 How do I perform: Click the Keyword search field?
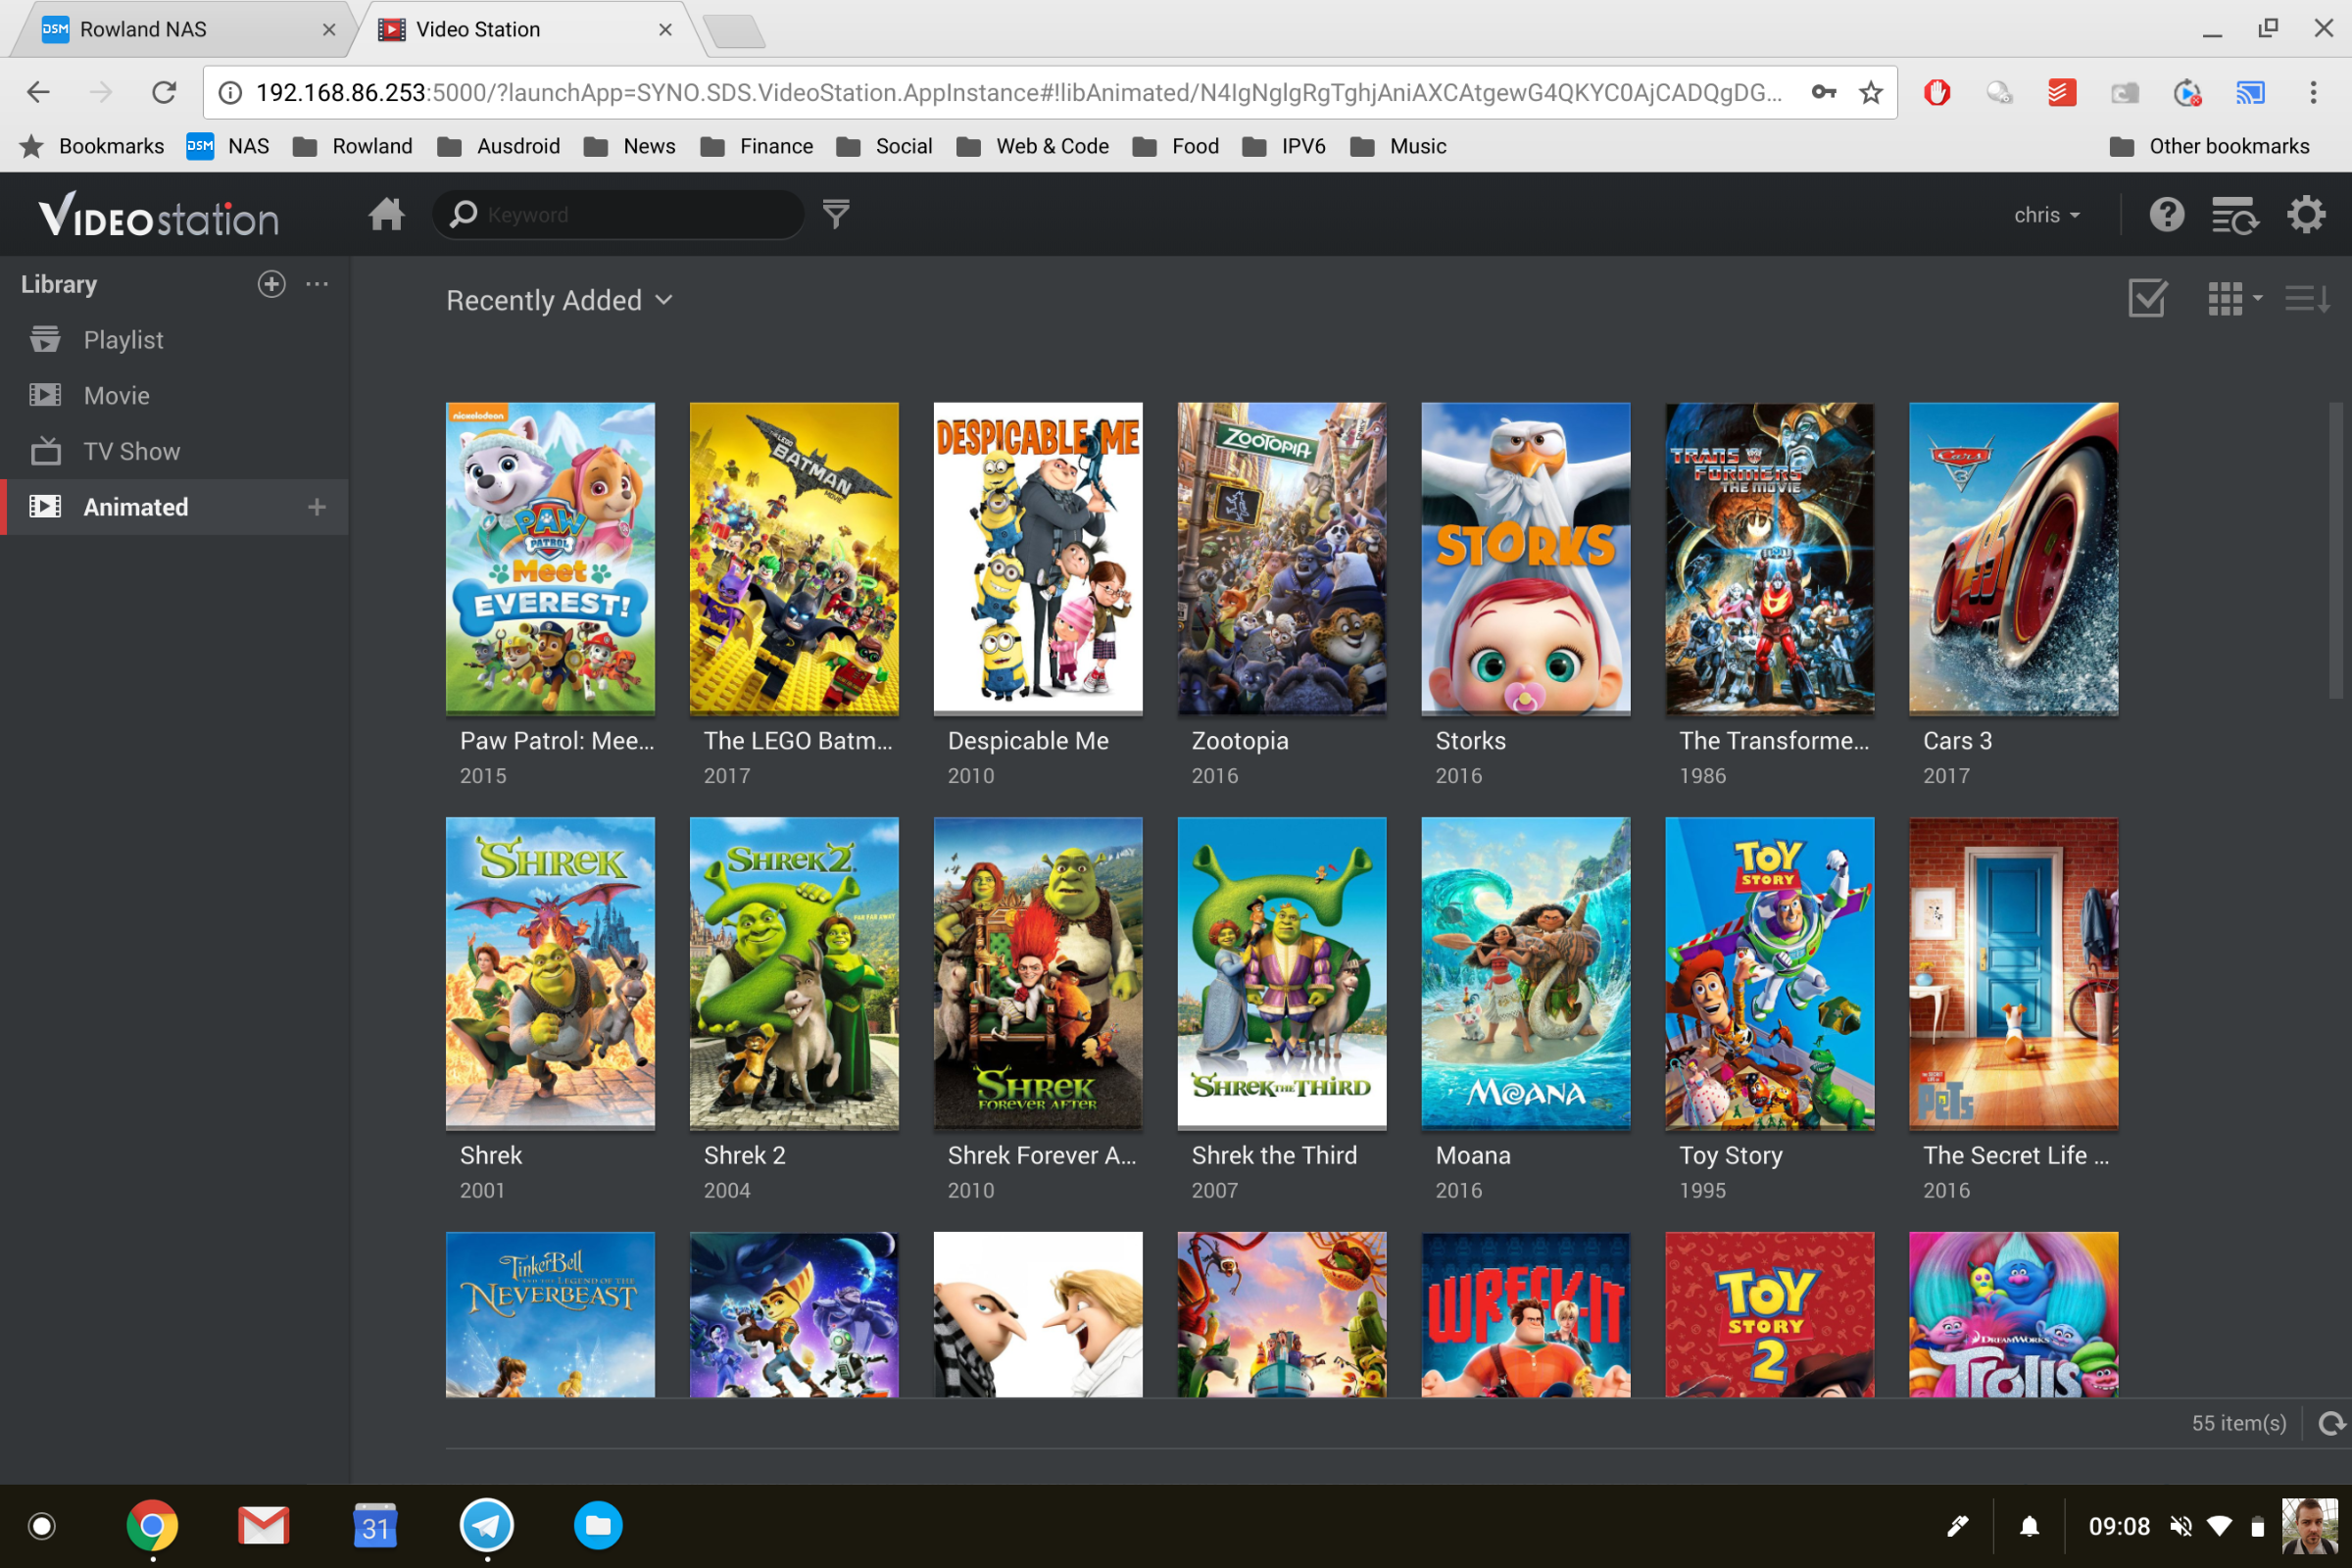click(x=618, y=214)
